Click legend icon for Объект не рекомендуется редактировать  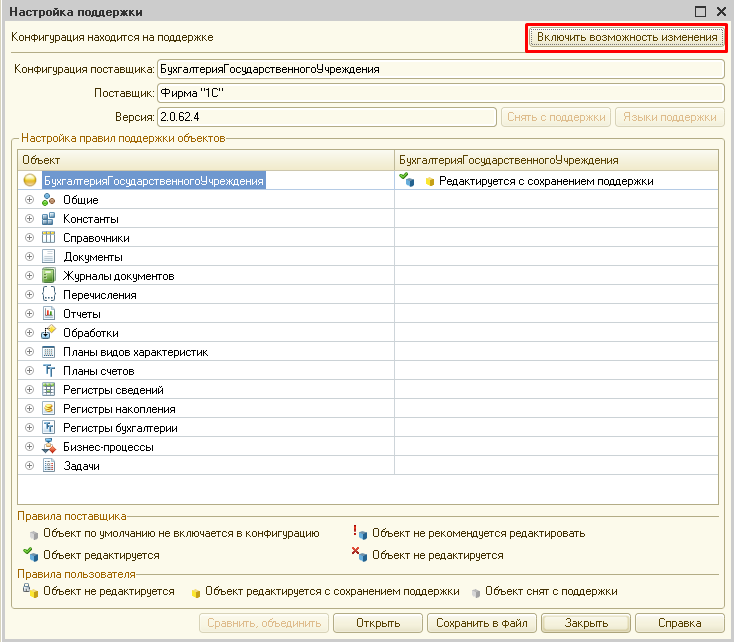[x=360, y=532]
